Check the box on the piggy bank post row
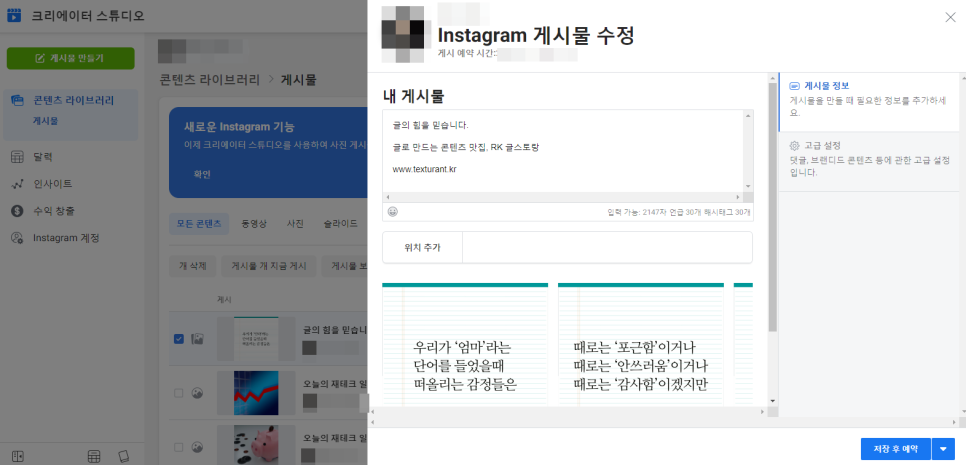The image size is (966, 465). pyautogui.click(x=179, y=447)
